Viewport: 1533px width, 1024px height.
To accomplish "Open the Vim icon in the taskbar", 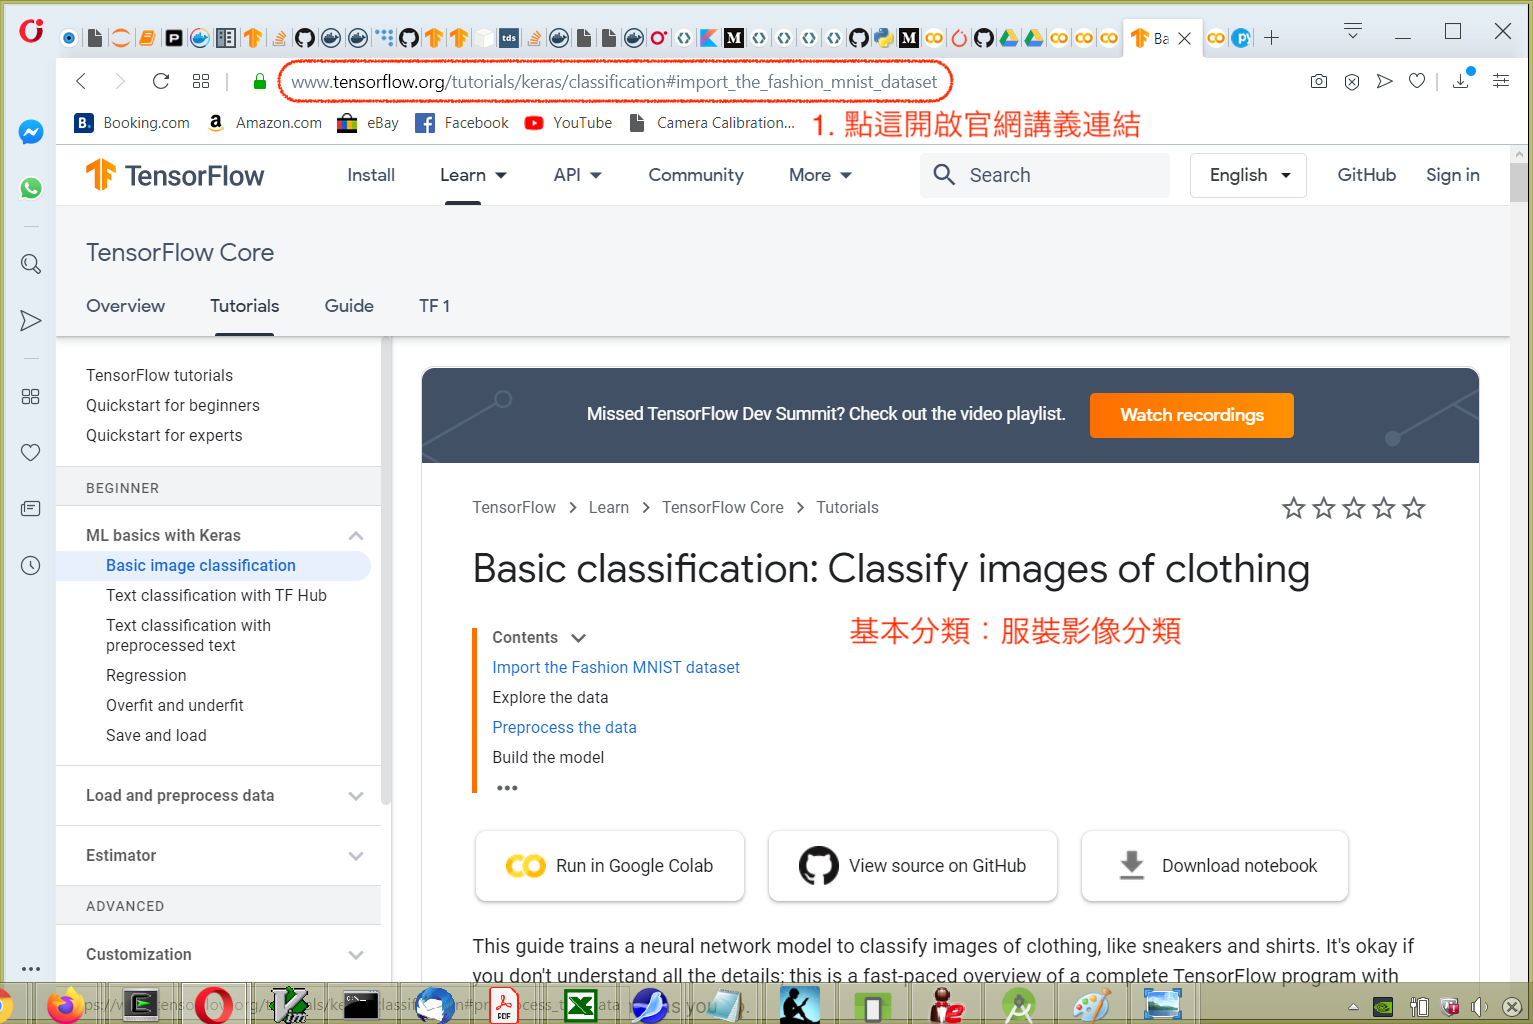I will coord(290,1004).
